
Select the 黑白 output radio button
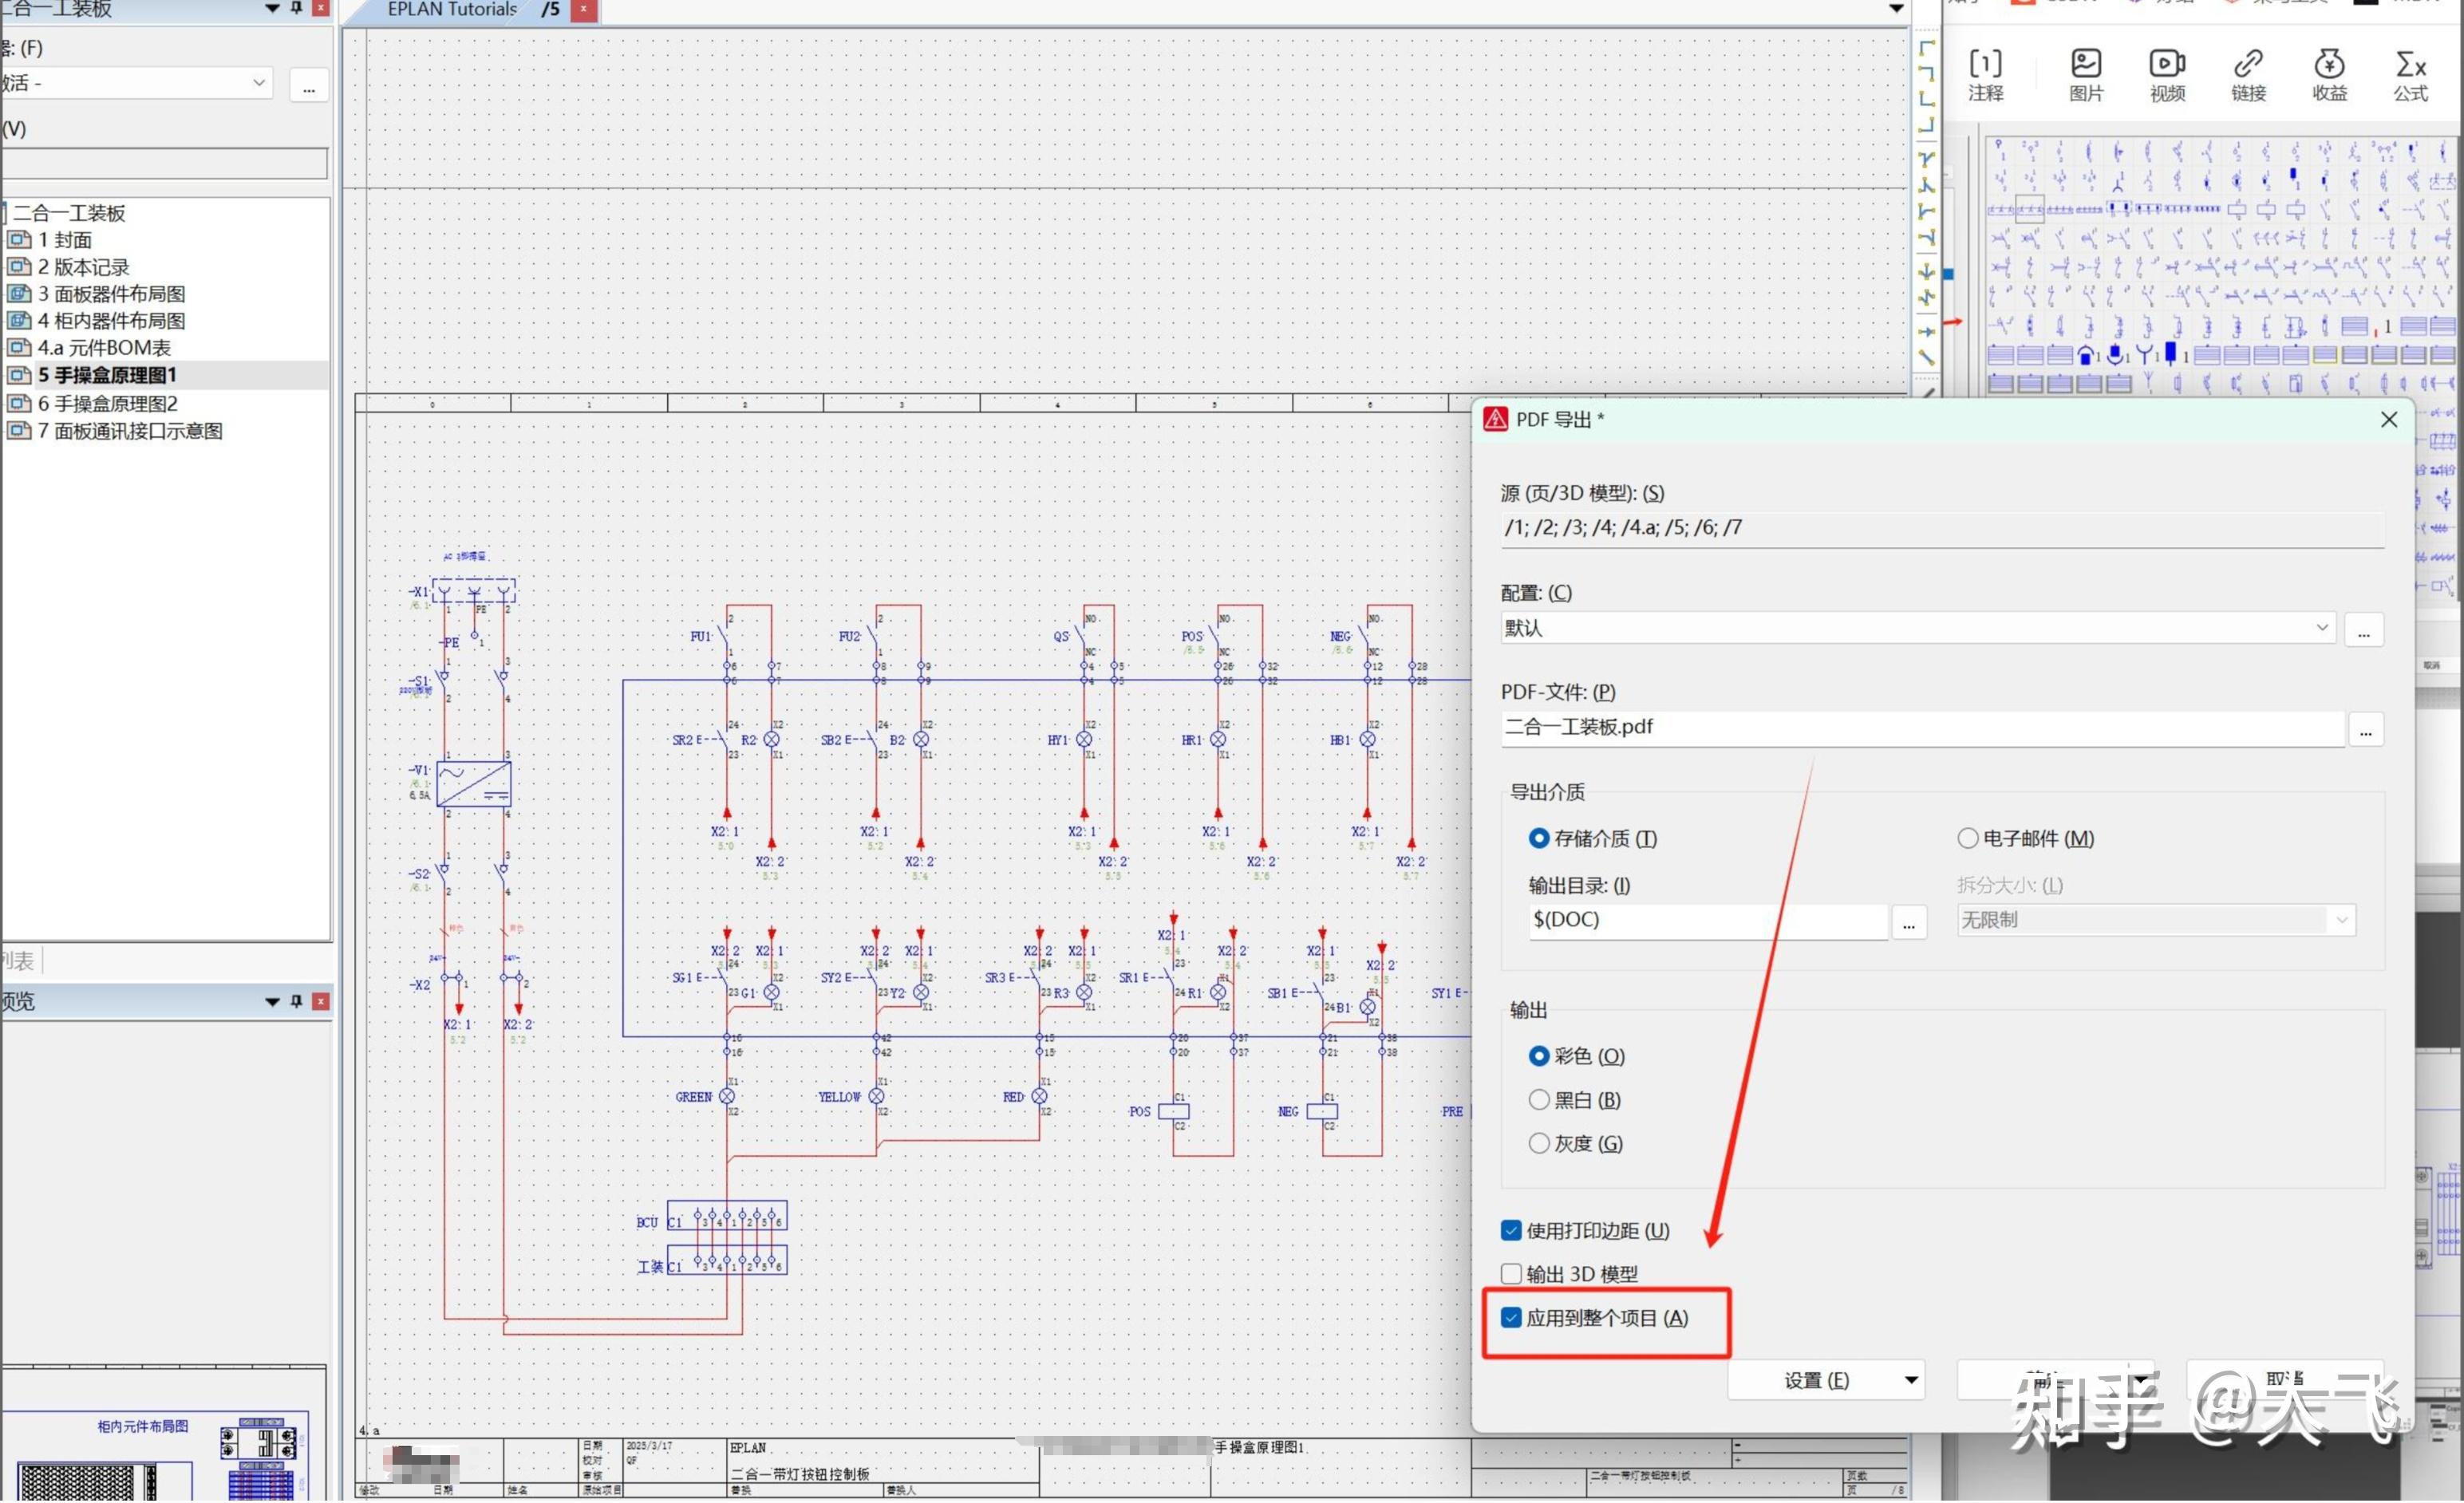pos(1539,1100)
